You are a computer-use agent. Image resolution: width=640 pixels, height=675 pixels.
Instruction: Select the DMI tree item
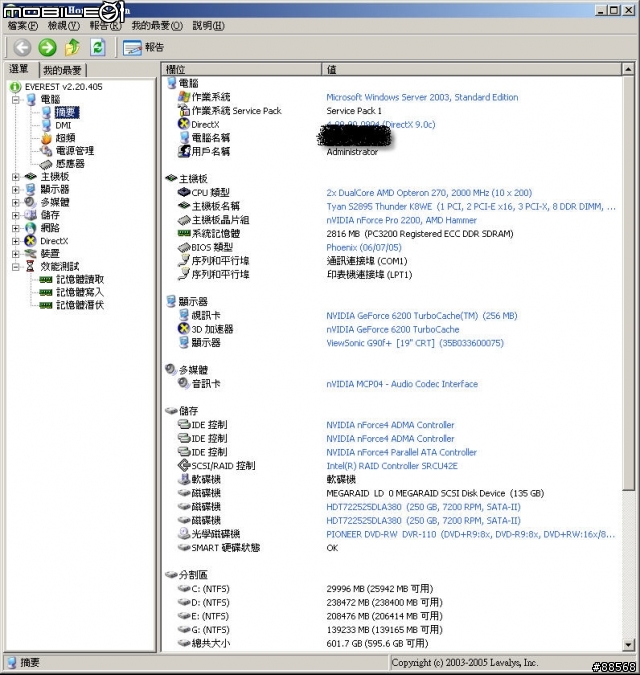[x=63, y=126]
